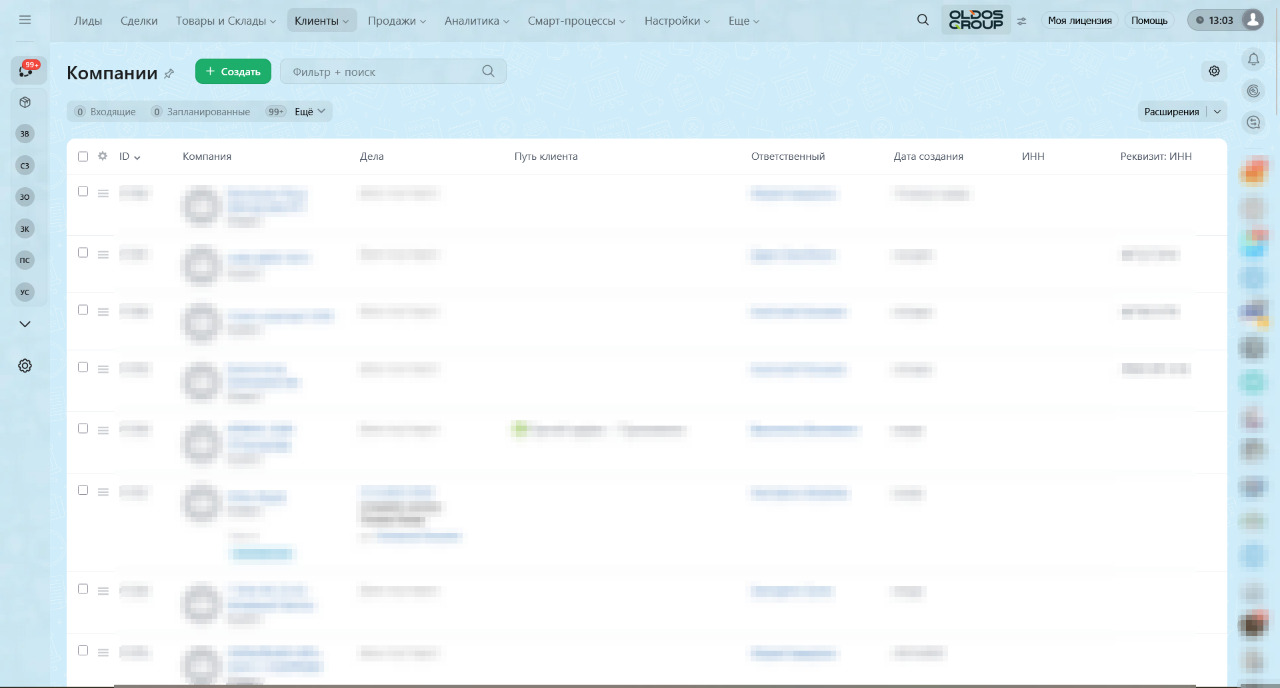Click the Фильтр + поиск field
This screenshot has height=688, width=1280.
(x=382, y=72)
